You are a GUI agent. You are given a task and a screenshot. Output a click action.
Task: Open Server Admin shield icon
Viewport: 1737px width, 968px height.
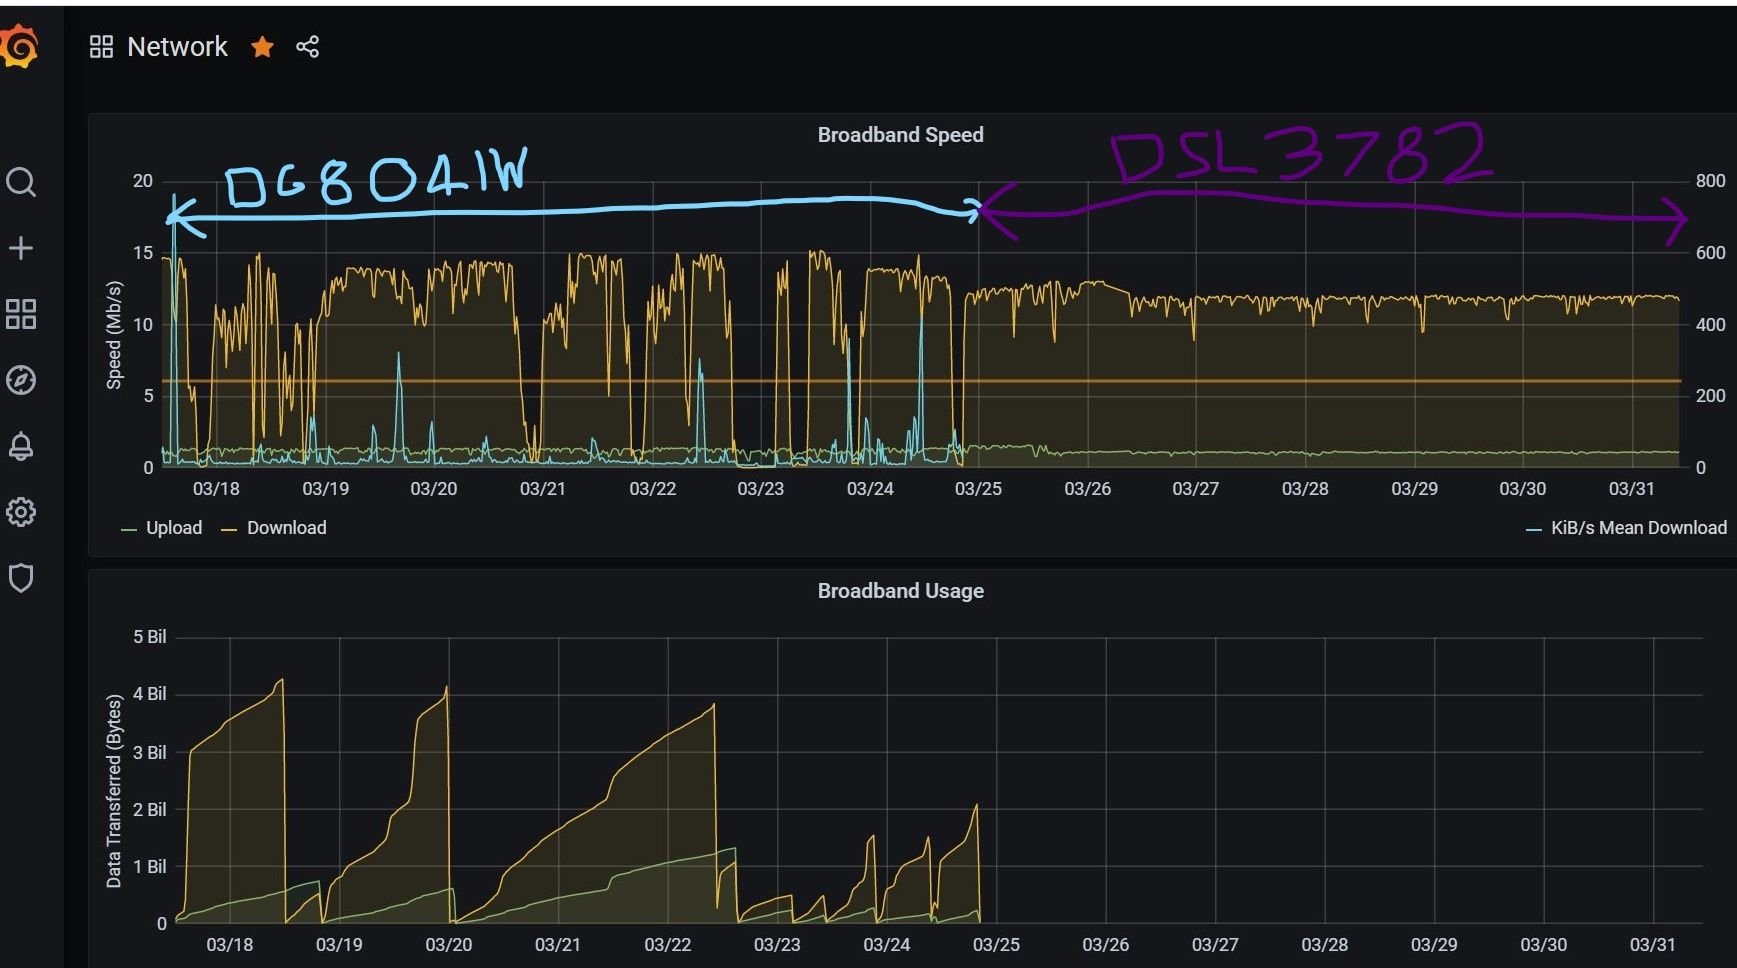pos(21,578)
